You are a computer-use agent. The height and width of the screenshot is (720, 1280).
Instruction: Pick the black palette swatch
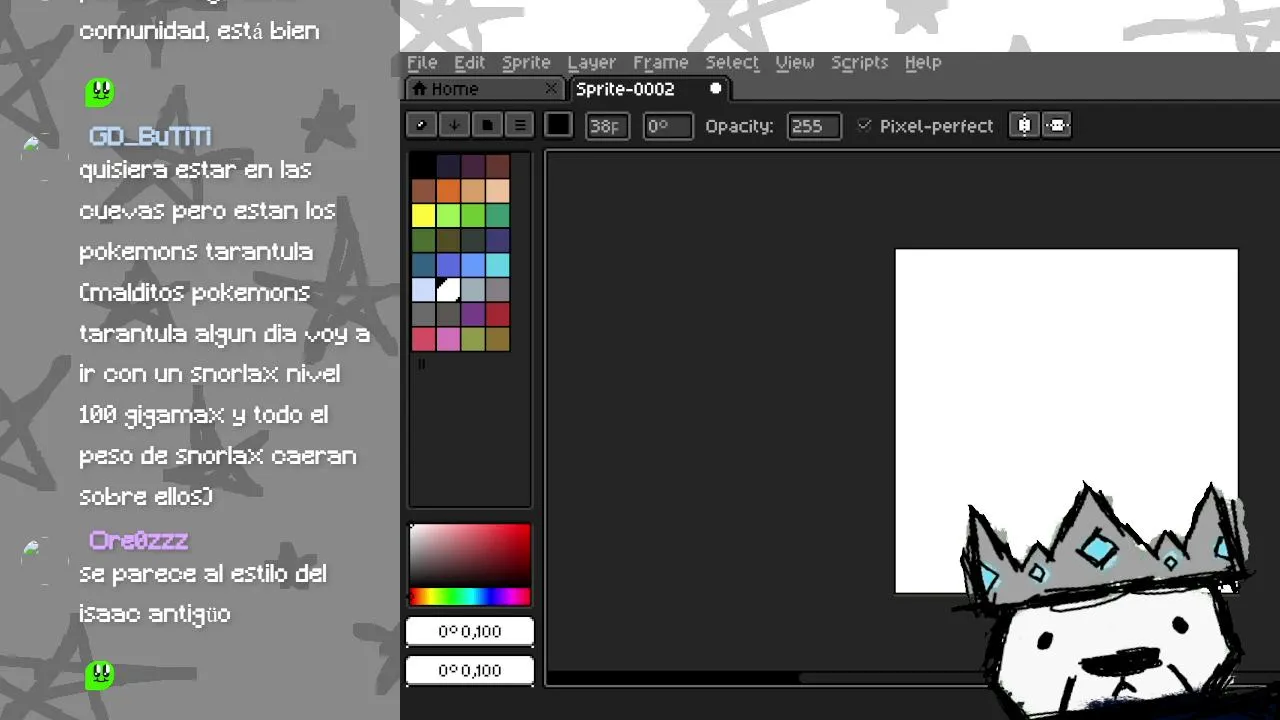[x=423, y=166]
